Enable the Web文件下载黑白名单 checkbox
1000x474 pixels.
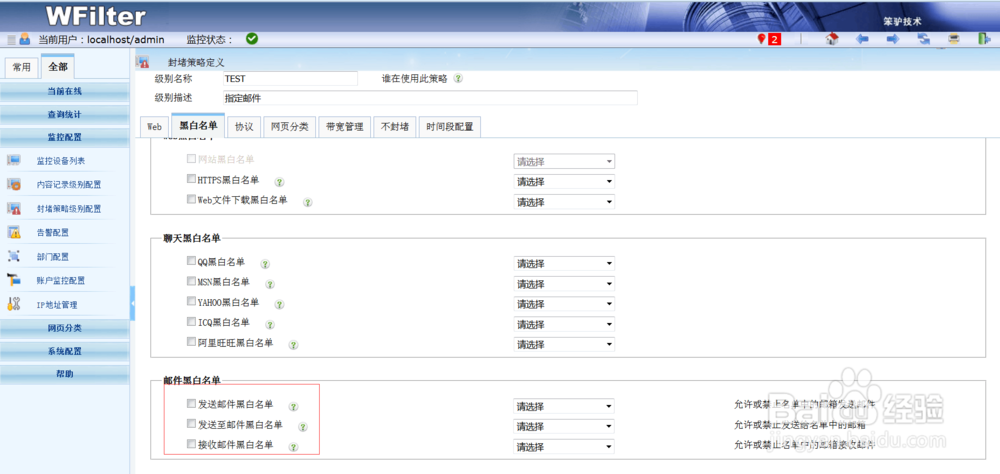click(191, 199)
